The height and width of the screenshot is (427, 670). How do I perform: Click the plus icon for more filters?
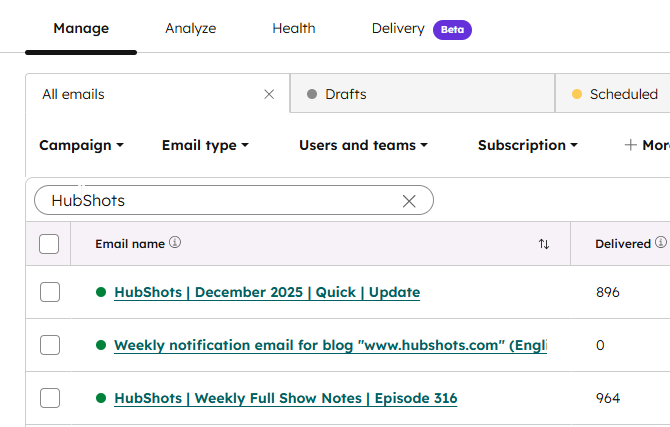630,145
